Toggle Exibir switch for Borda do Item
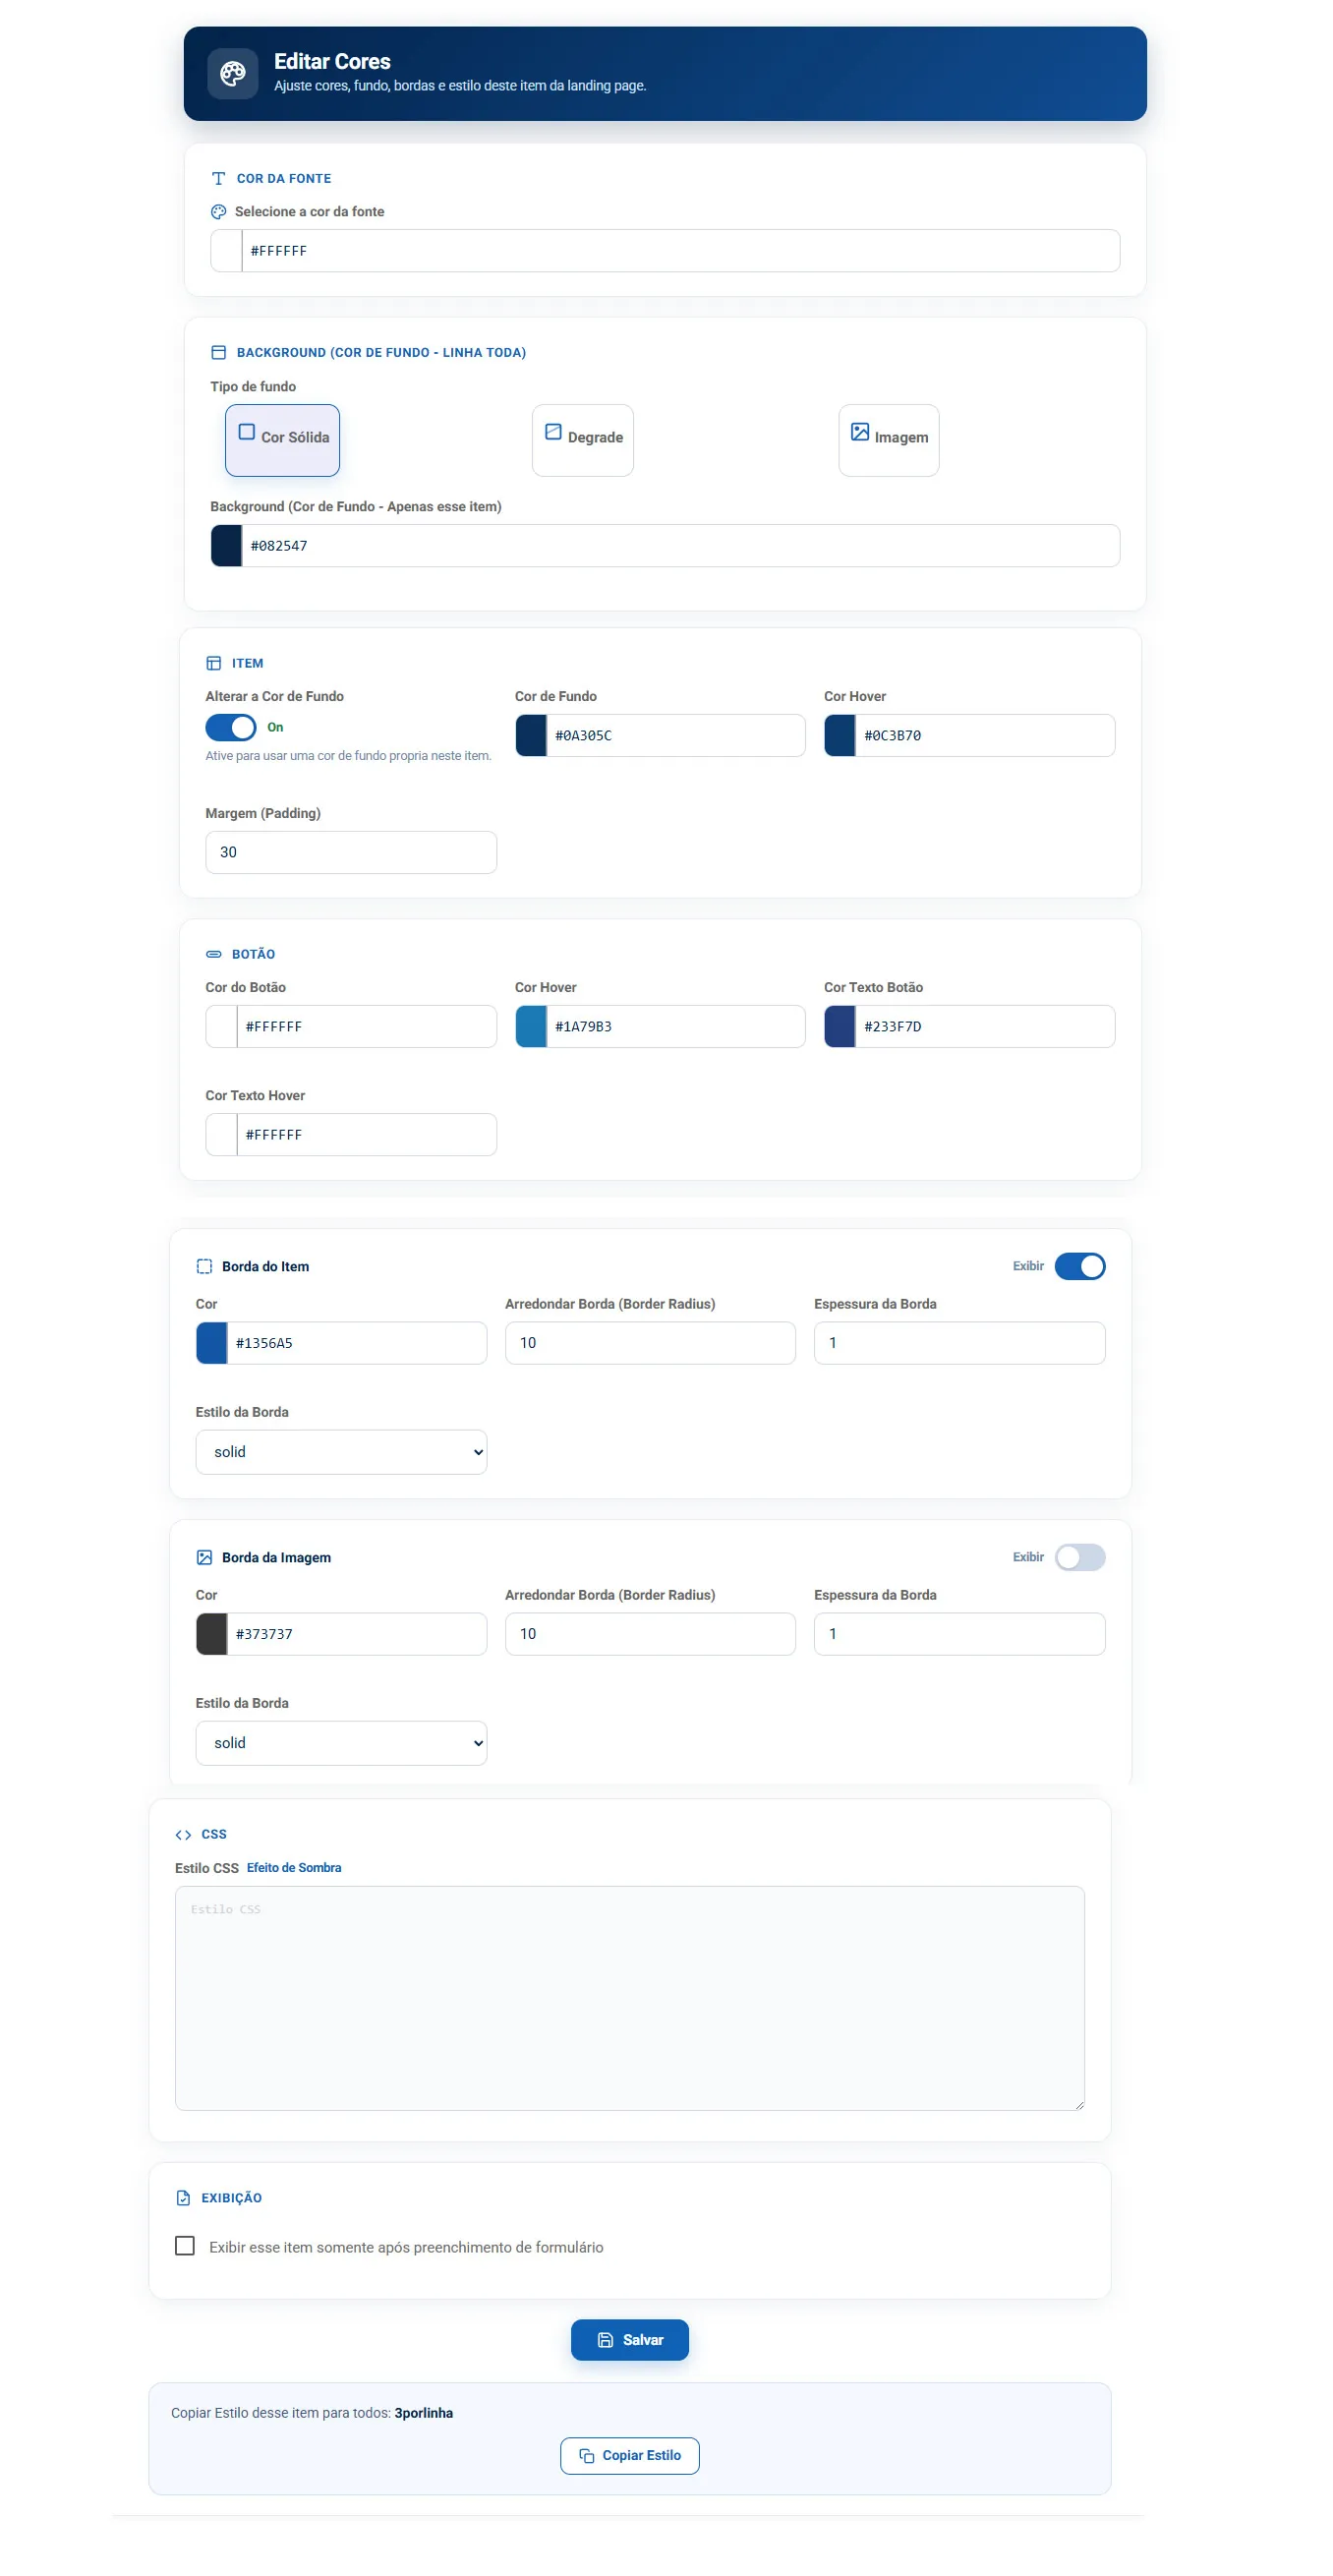The image size is (1333, 2576). 1080,1267
